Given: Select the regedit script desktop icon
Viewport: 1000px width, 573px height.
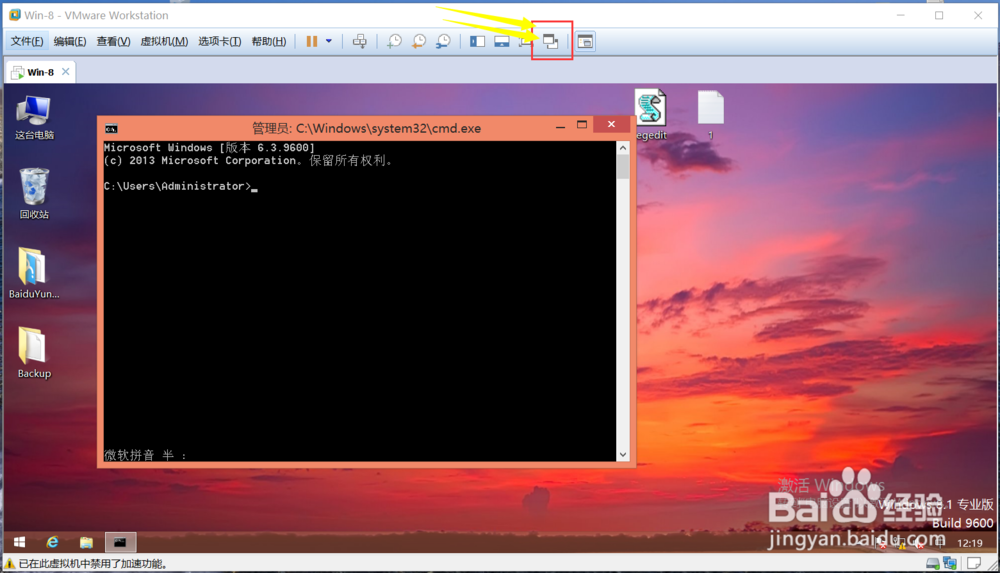Looking at the screenshot, I should 651,115.
